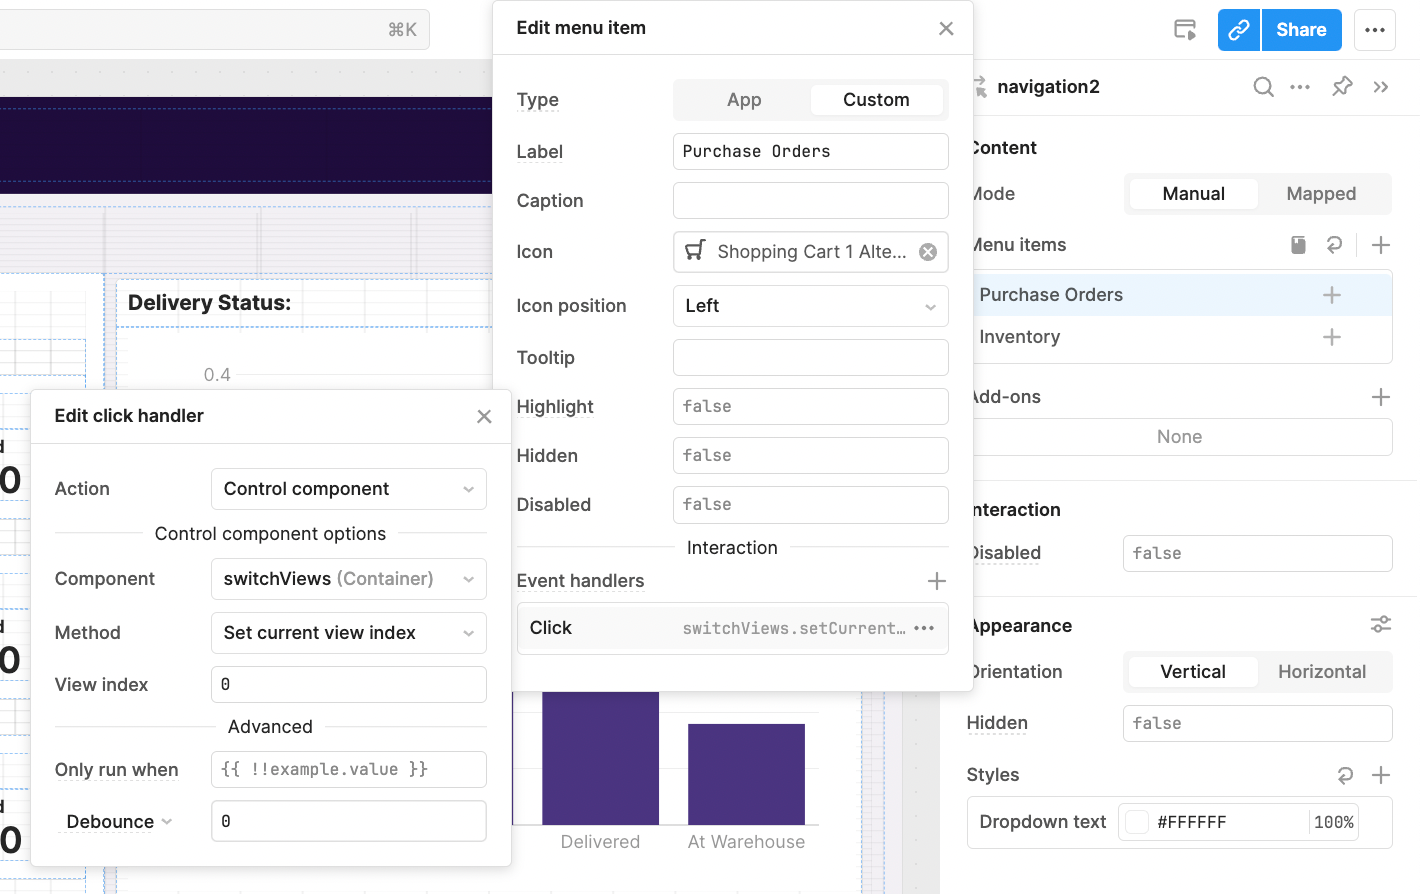Viewport: 1420px width, 894px height.
Task: Pin the navigation2 inspector panel
Action: point(1342,87)
